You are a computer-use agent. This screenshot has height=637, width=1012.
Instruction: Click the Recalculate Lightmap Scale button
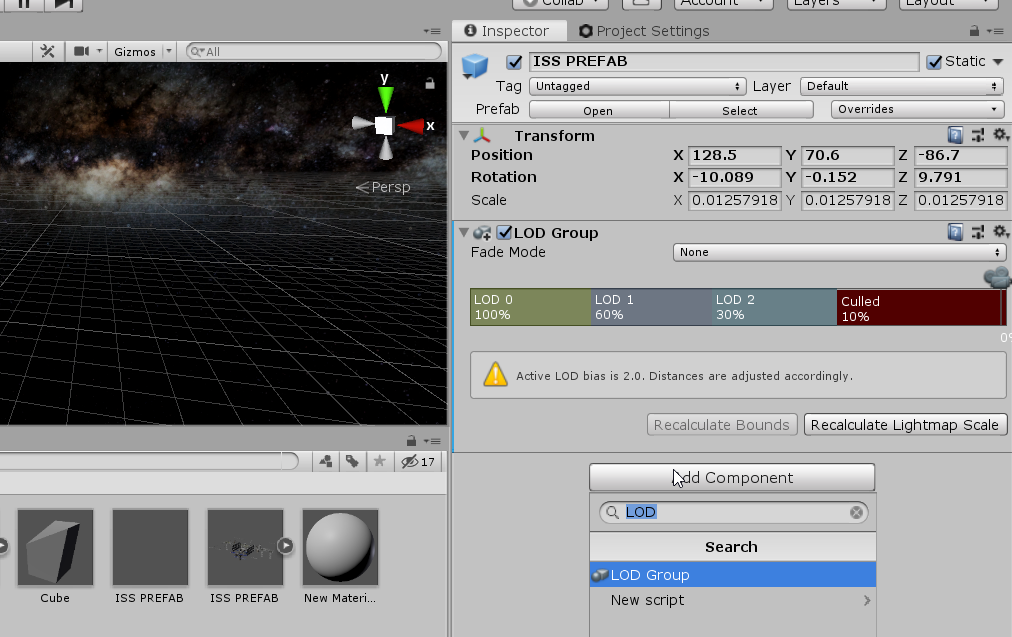coord(904,425)
